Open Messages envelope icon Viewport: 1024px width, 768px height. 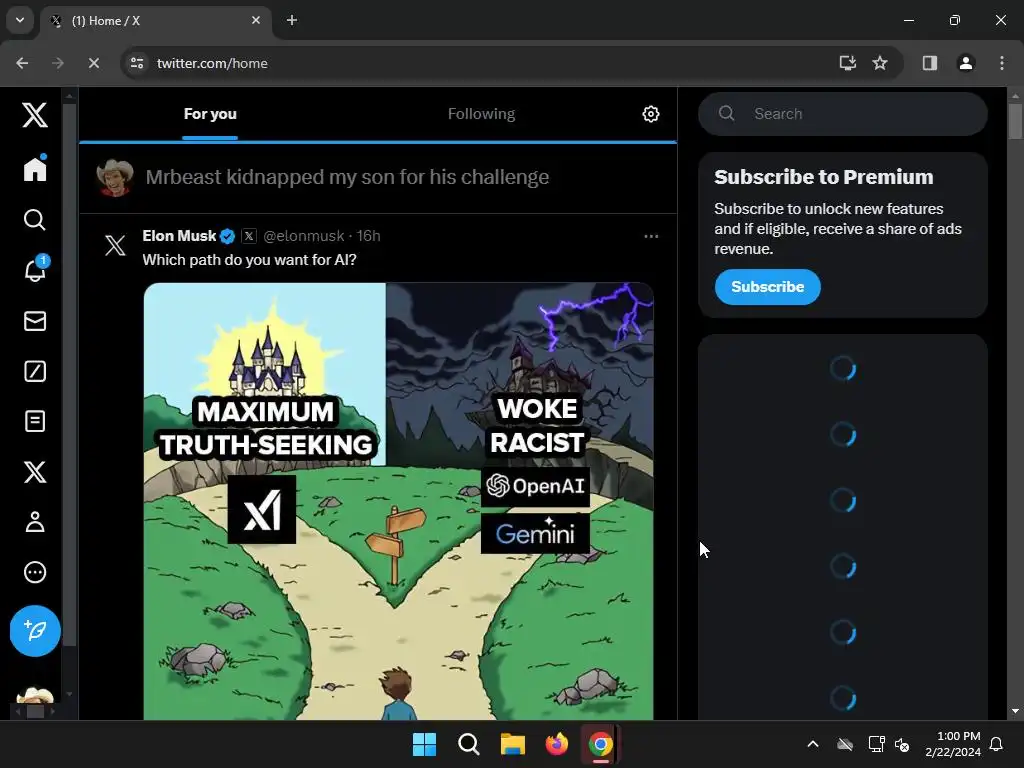click(x=35, y=321)
